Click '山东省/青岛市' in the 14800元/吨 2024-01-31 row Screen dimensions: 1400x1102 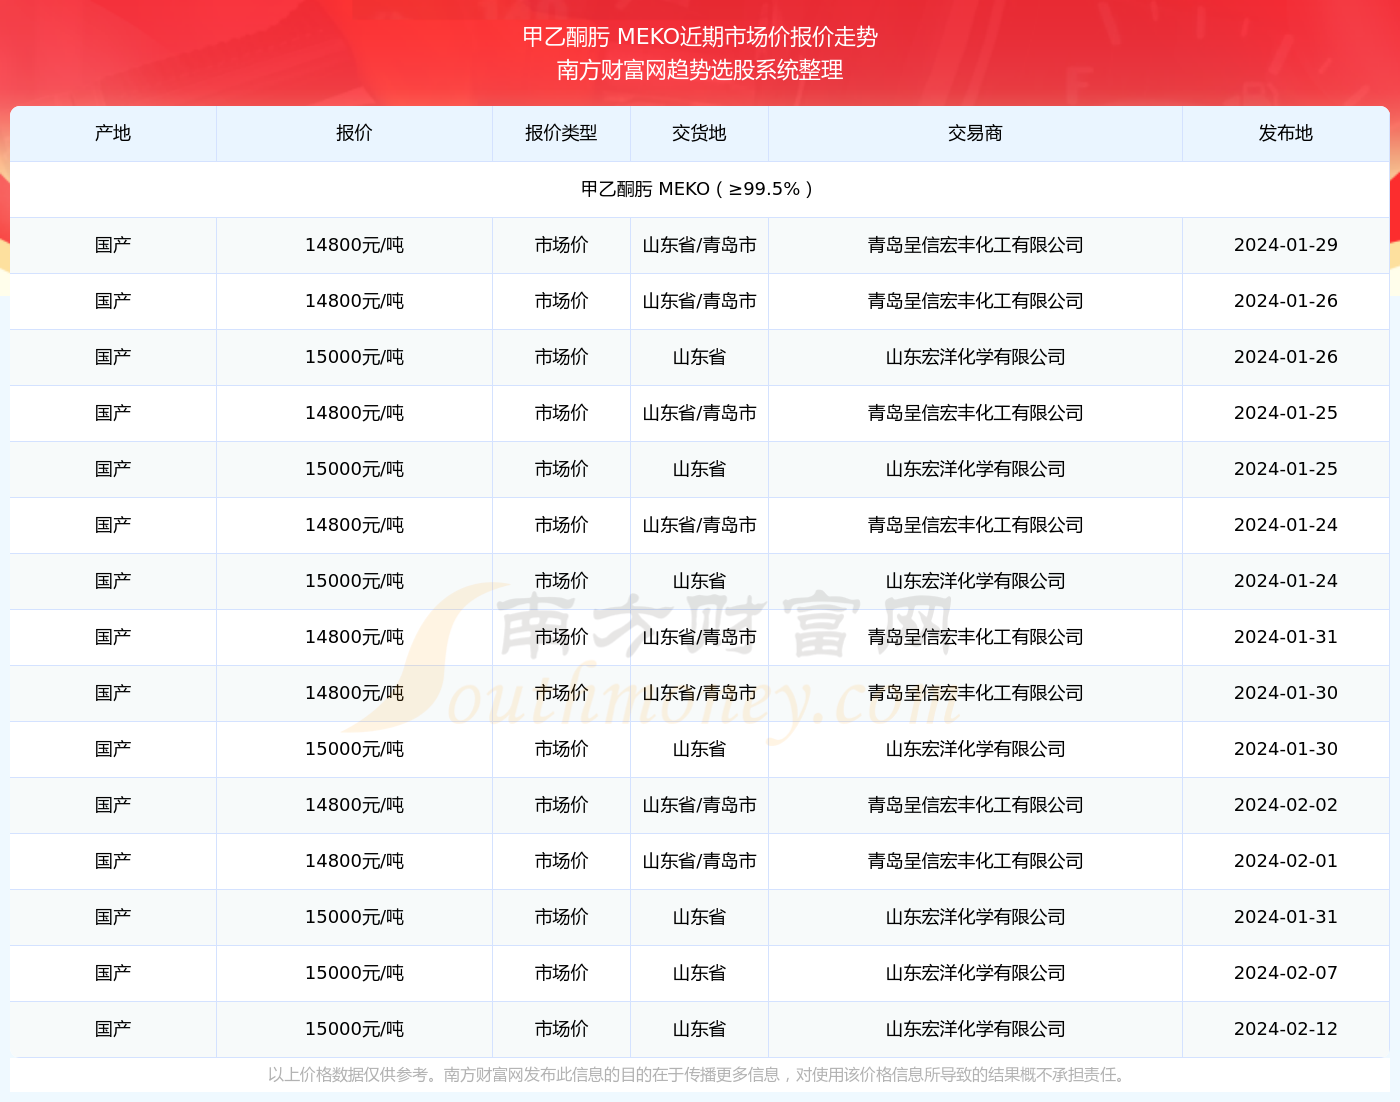tap(699, 637)
